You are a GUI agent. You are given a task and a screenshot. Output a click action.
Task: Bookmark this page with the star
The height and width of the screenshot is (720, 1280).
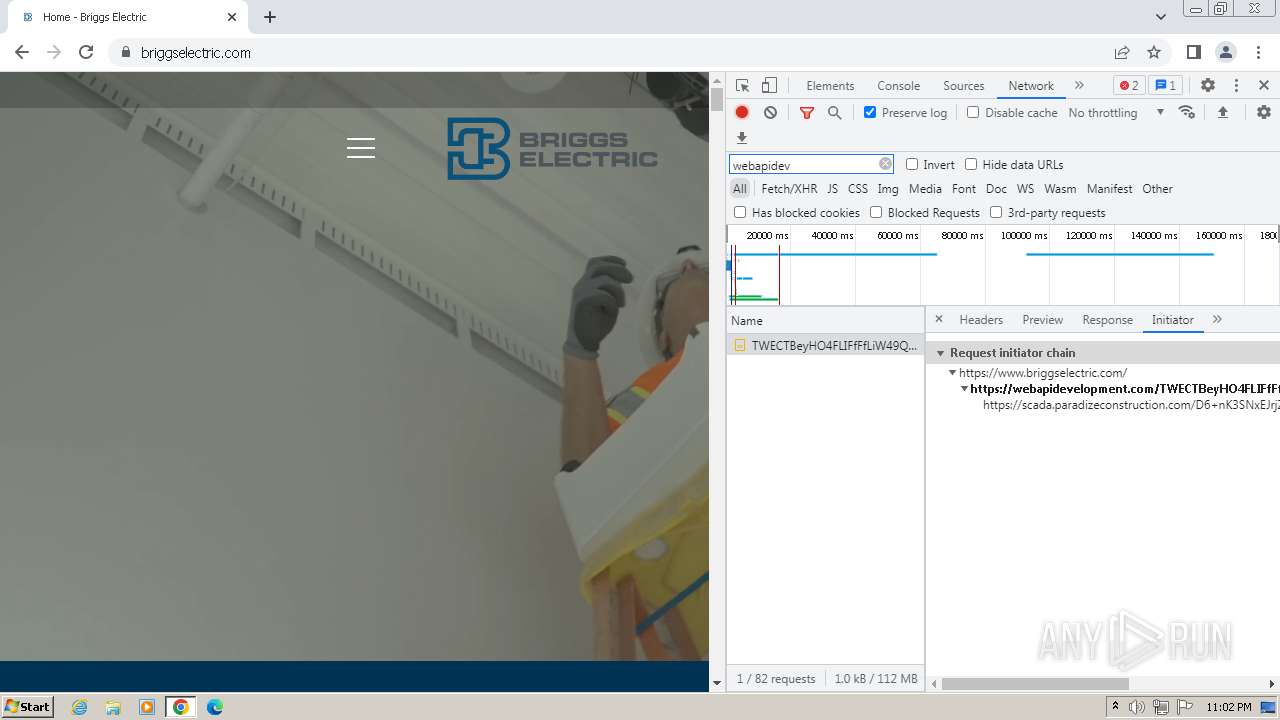(1154, 52)
